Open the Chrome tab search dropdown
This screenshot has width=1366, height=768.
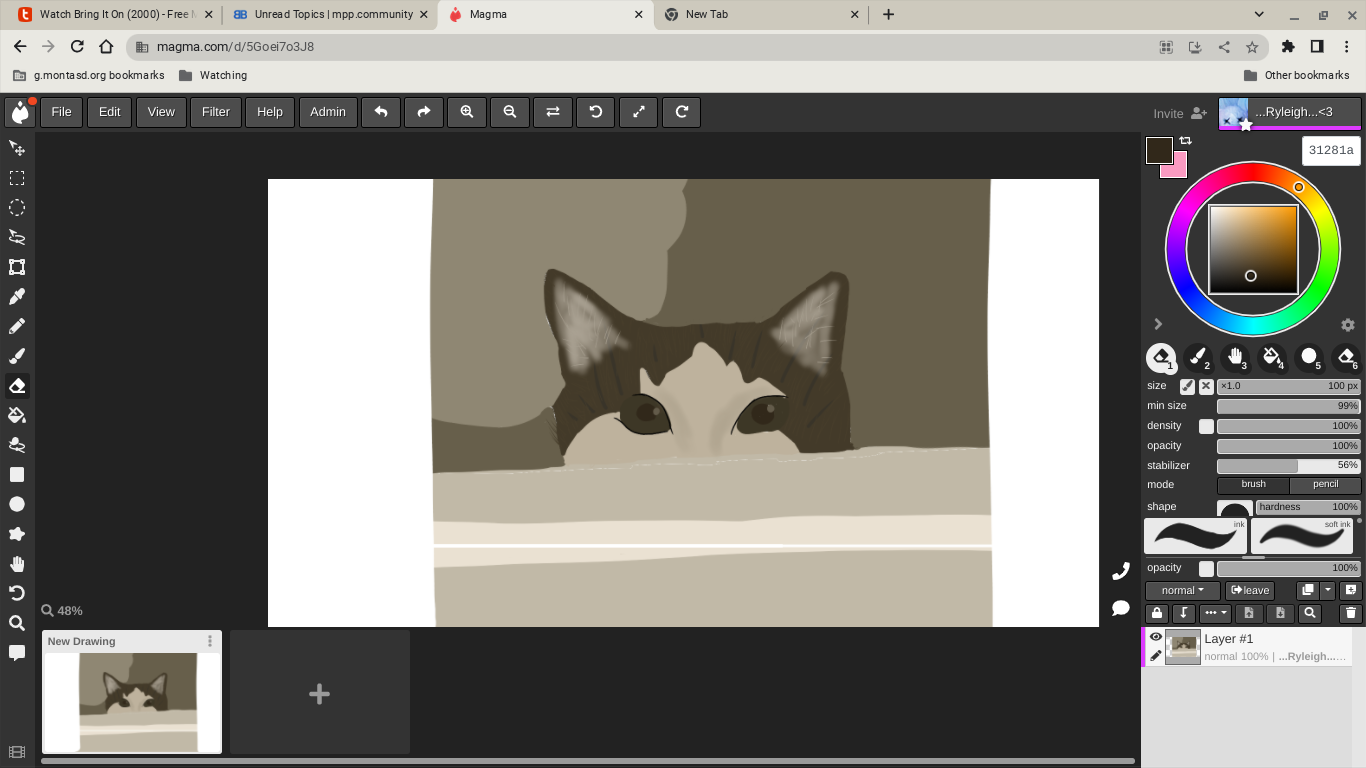click(x=1259, y=14)
